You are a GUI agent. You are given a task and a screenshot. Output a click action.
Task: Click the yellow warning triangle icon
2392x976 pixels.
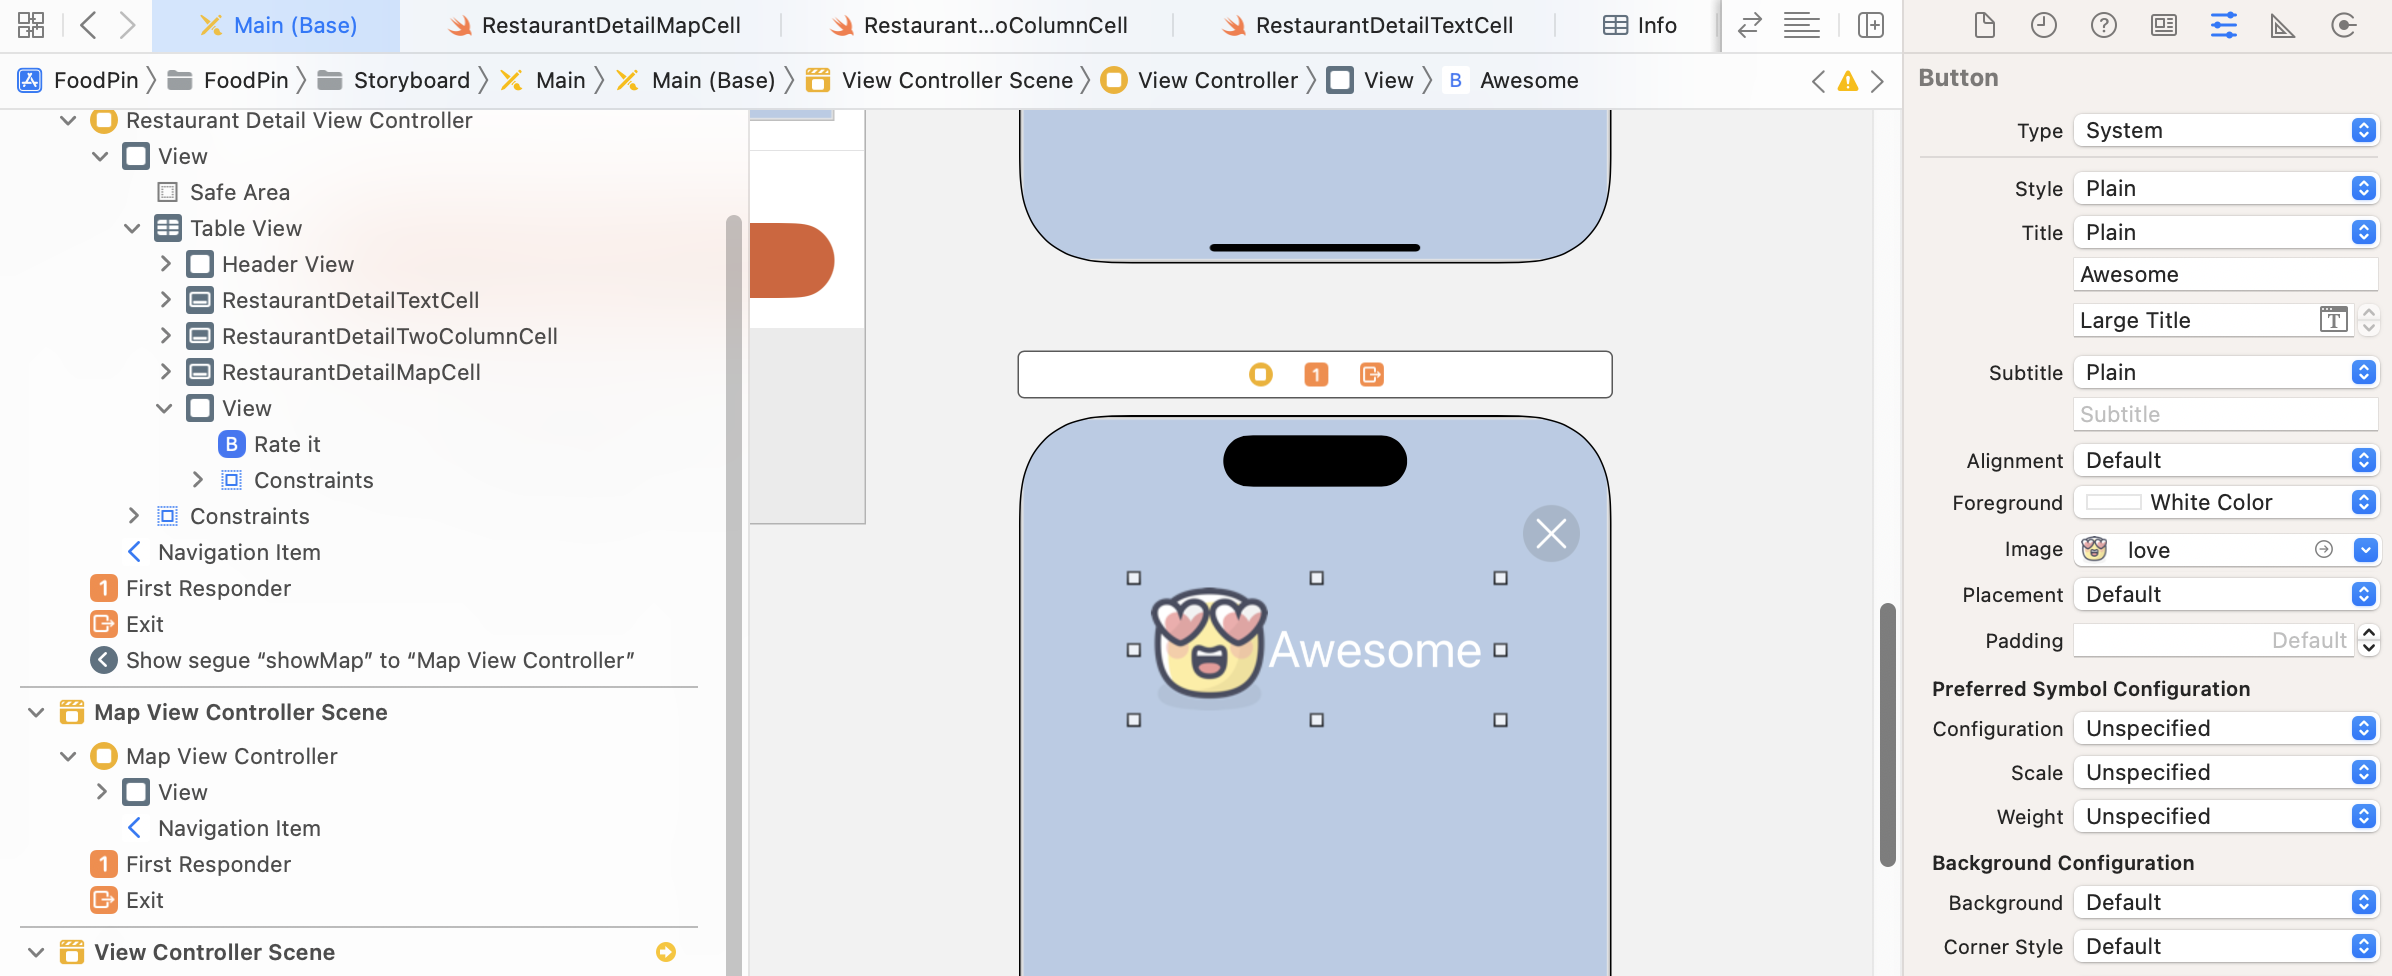click(x=1847, y=82)
